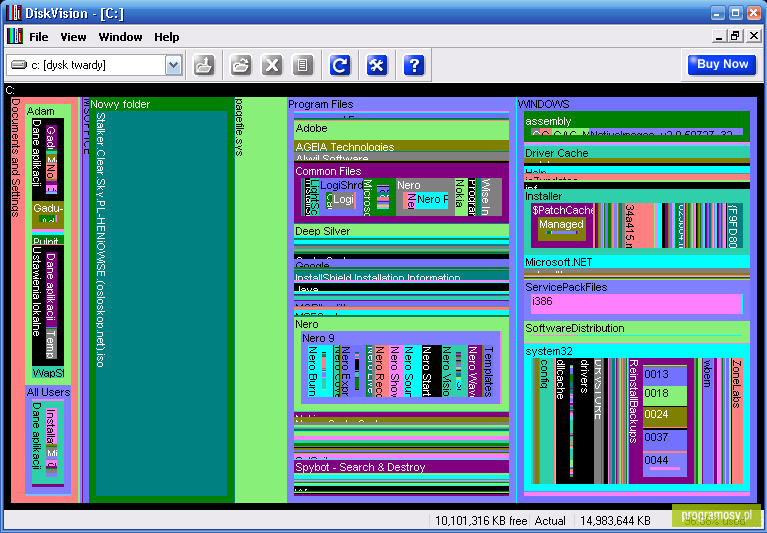
Task: Select the 0018 backup block
Action: 664,395
